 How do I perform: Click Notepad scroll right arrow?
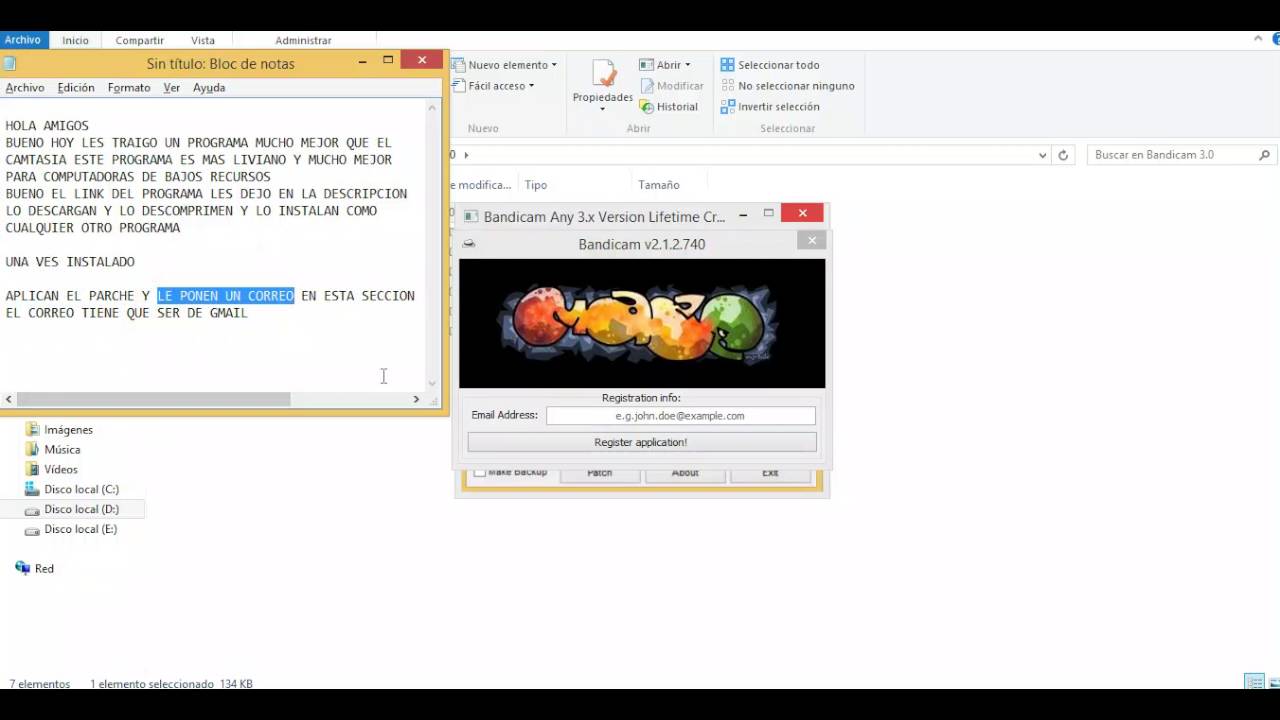(x=416, y=399)
